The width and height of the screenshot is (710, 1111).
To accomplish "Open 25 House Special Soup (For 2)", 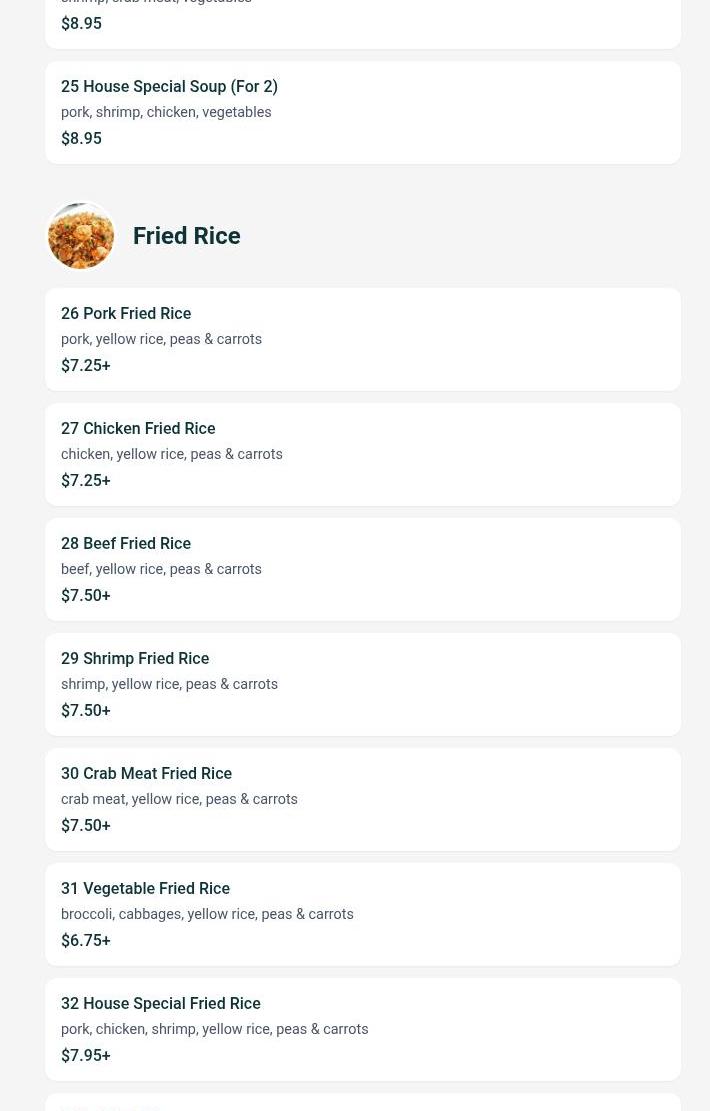I will [169, 87].
